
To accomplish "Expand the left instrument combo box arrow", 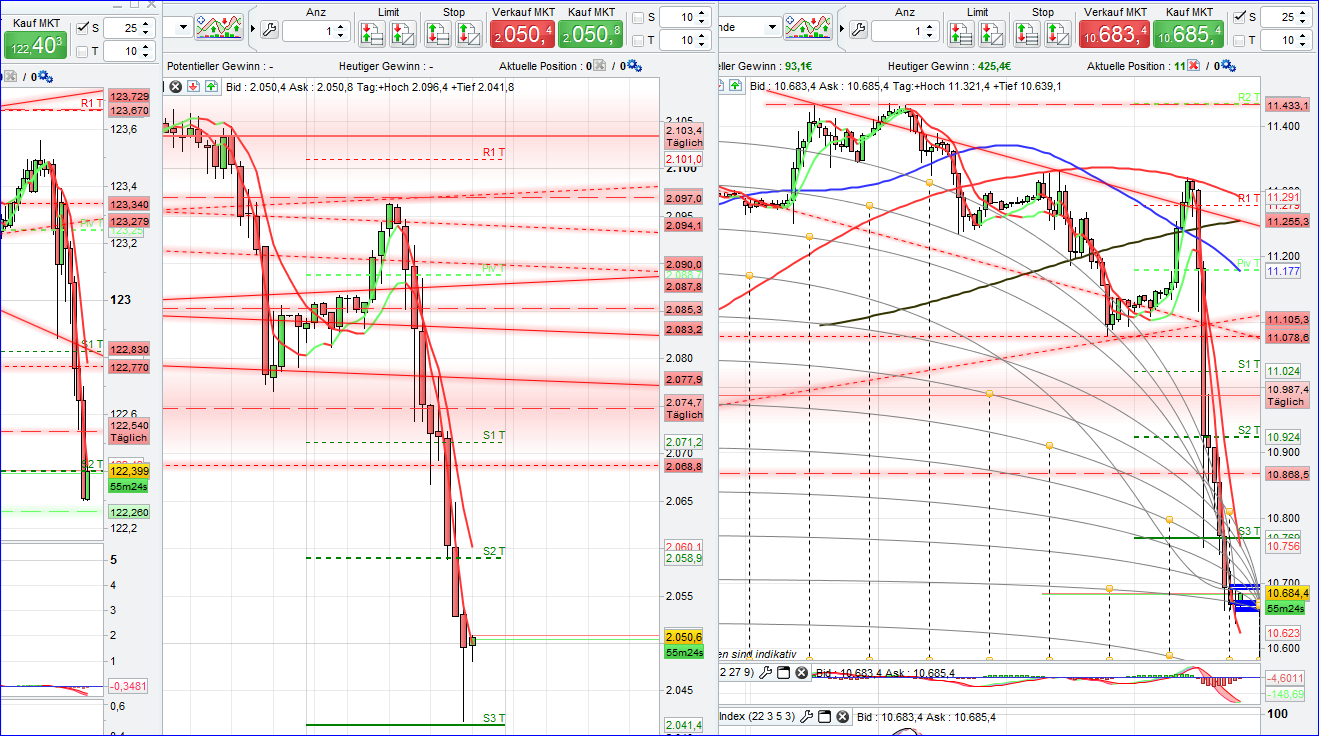I will (x=181, y=25).
